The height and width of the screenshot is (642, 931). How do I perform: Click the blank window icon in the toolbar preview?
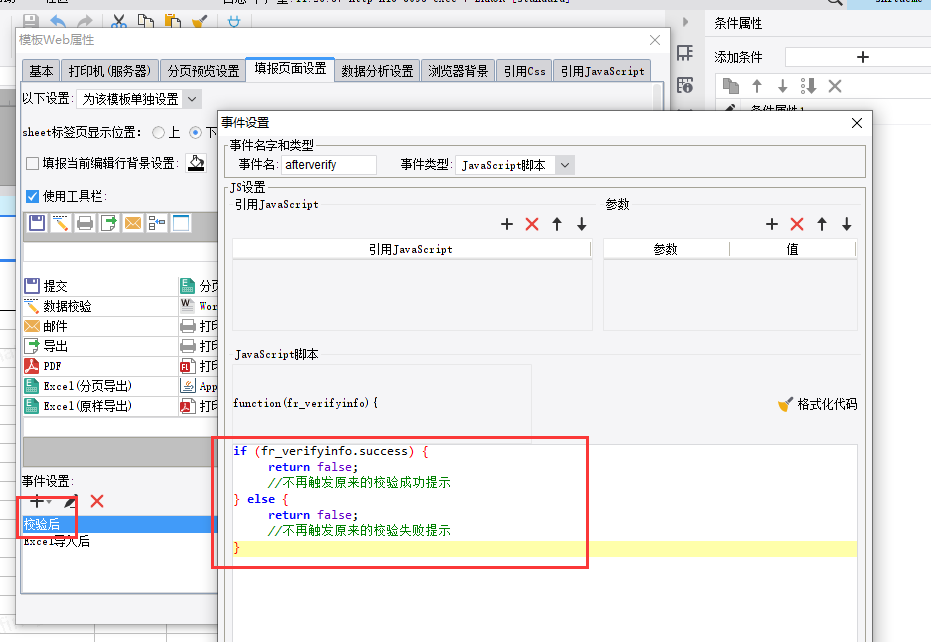coord(181,223)
